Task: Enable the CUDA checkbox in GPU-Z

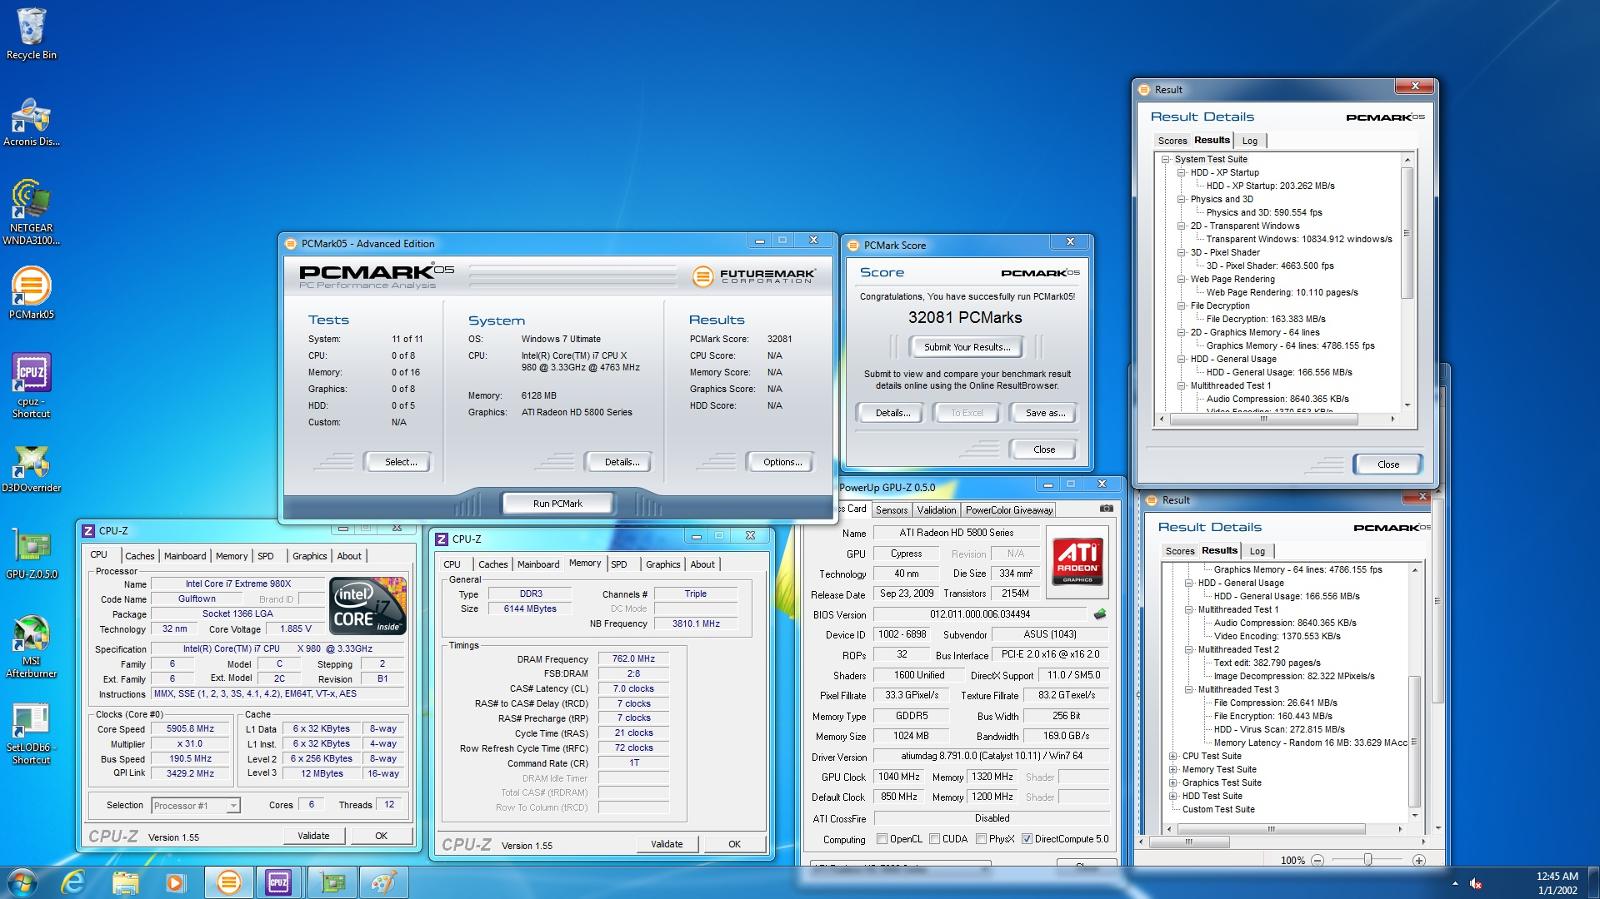Action: tap(934, 839)
